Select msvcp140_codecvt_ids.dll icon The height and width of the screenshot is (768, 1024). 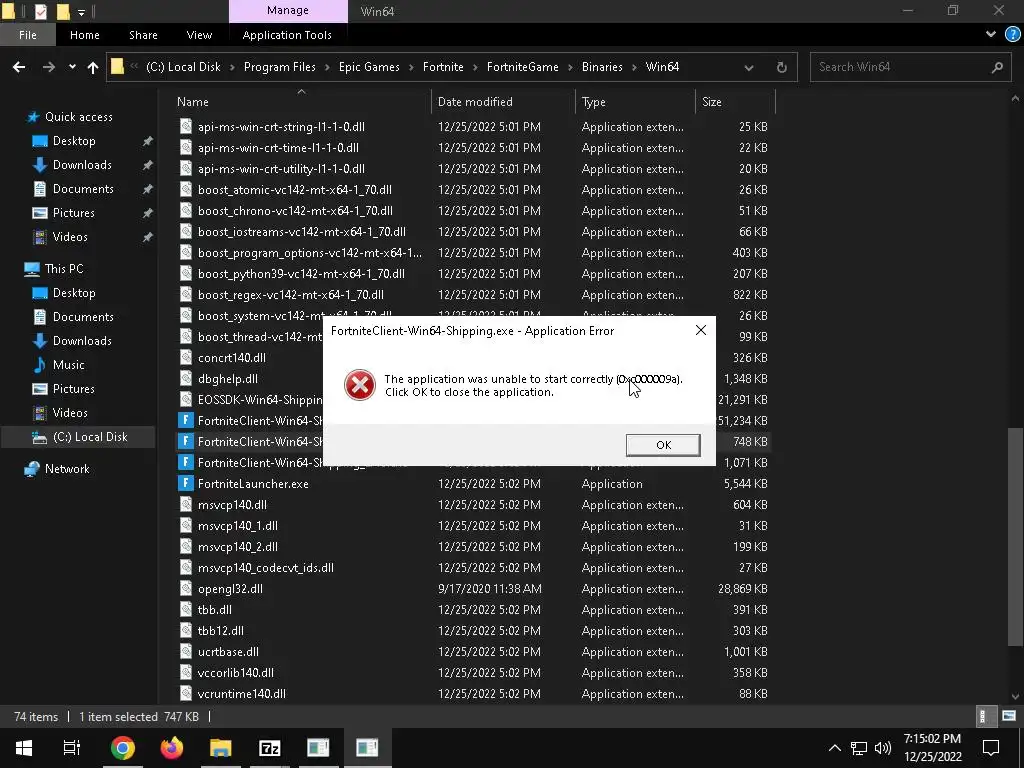[x=186, y=568]
